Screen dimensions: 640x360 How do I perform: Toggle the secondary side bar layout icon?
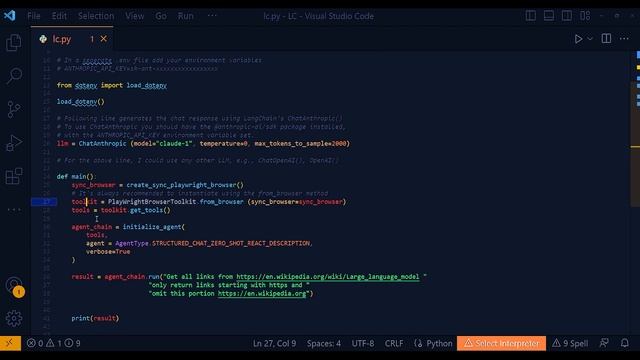pos(567,16)
